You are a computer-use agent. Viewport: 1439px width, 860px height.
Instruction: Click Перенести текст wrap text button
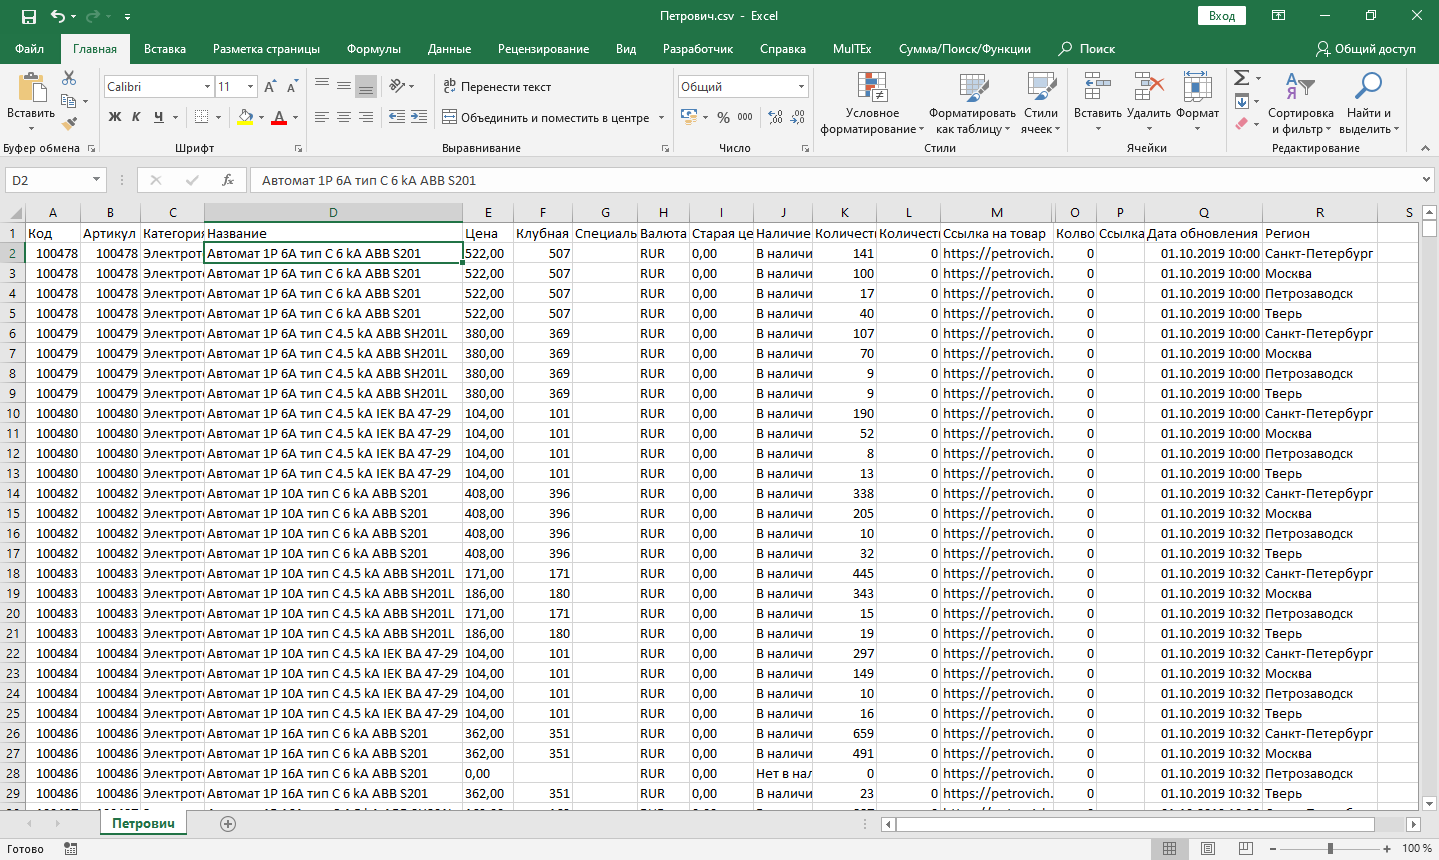click(x=497, y=86)
